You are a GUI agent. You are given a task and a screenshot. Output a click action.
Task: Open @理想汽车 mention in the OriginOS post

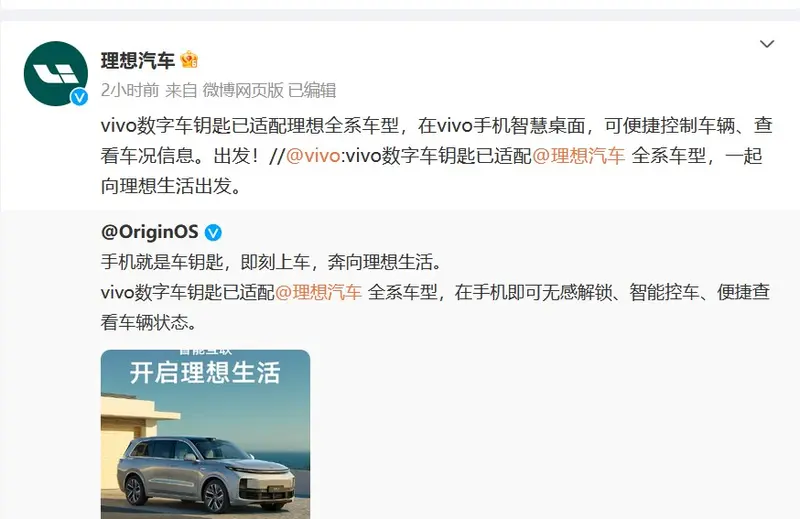coord(318,292)
